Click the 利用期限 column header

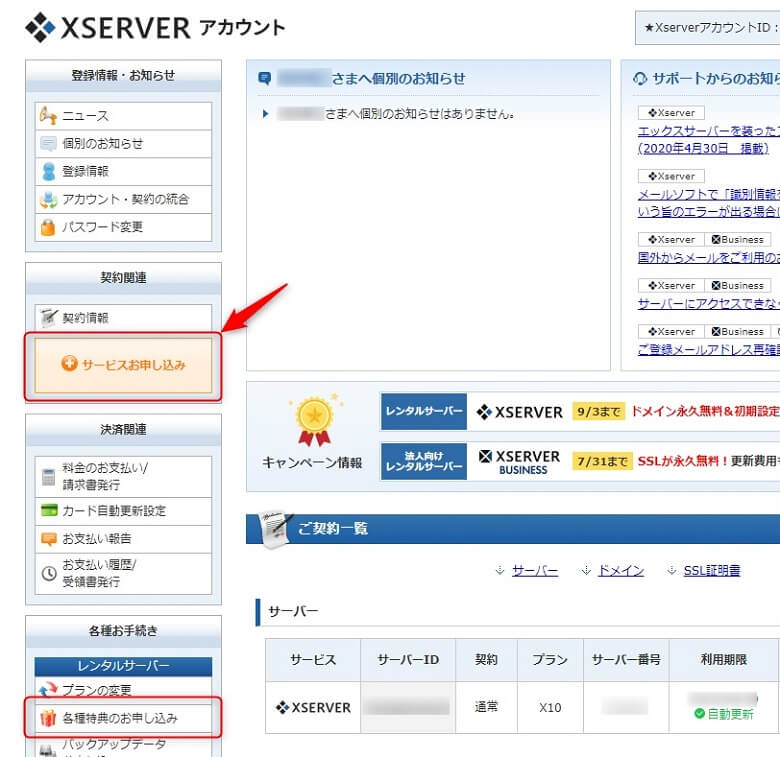click(723, 660)
